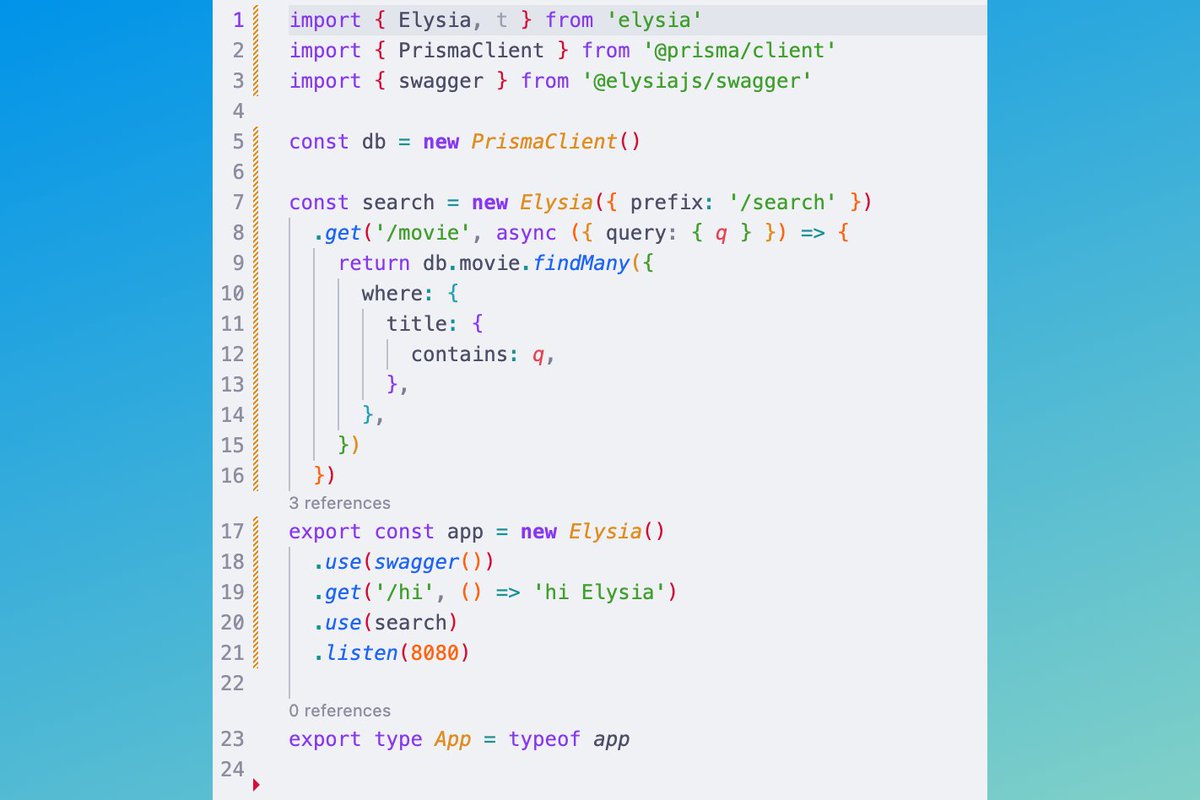Click the 'where:' property on line 10
Screen dimensions: 1200x800
(x=398, y=294)
